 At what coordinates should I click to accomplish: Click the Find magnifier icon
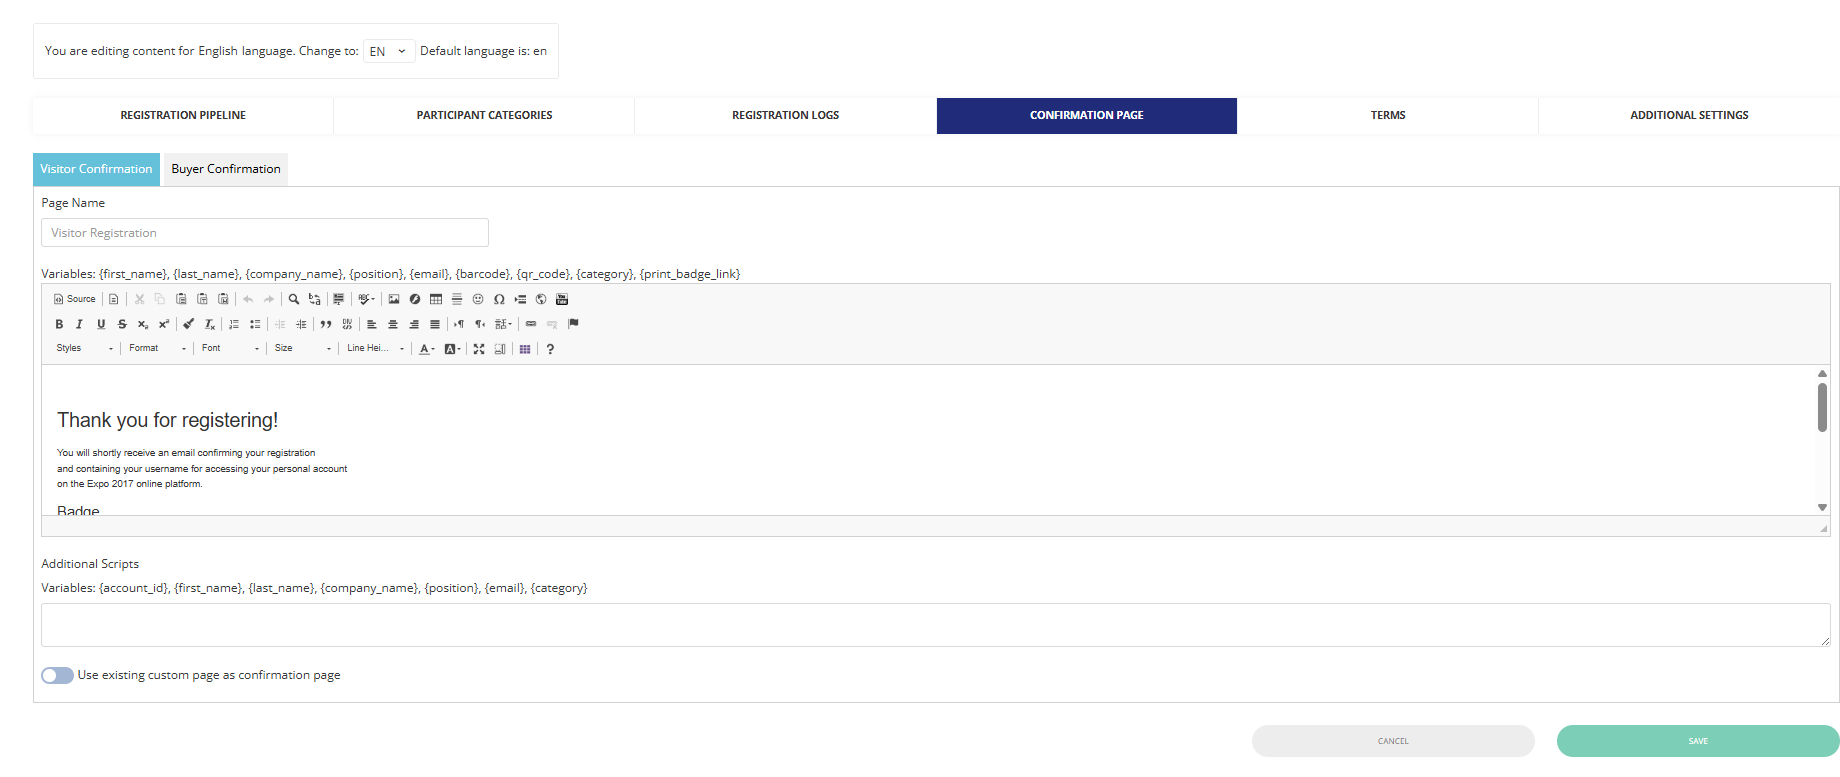294,299
